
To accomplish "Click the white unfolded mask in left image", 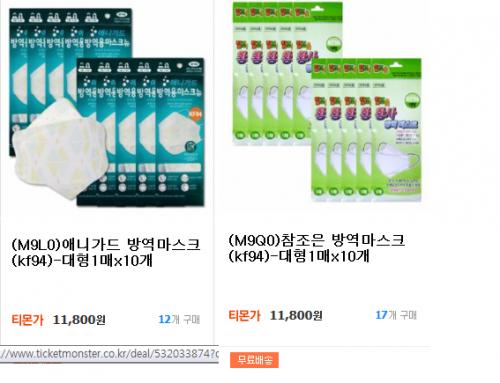I will [60, 149].
